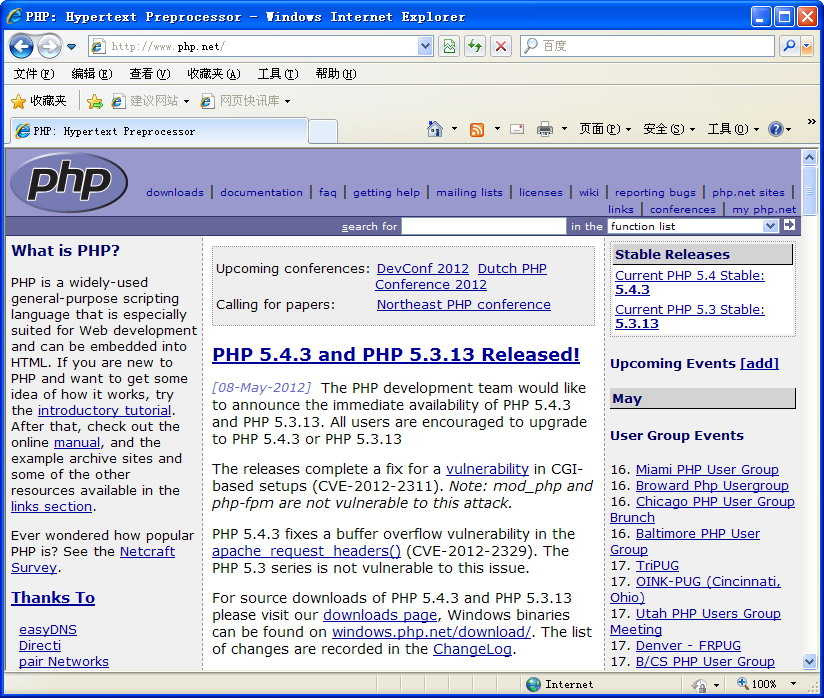Click the Internet zone globe status icon
The width and height of the screenshot is (824, 698).
[533, 684]
